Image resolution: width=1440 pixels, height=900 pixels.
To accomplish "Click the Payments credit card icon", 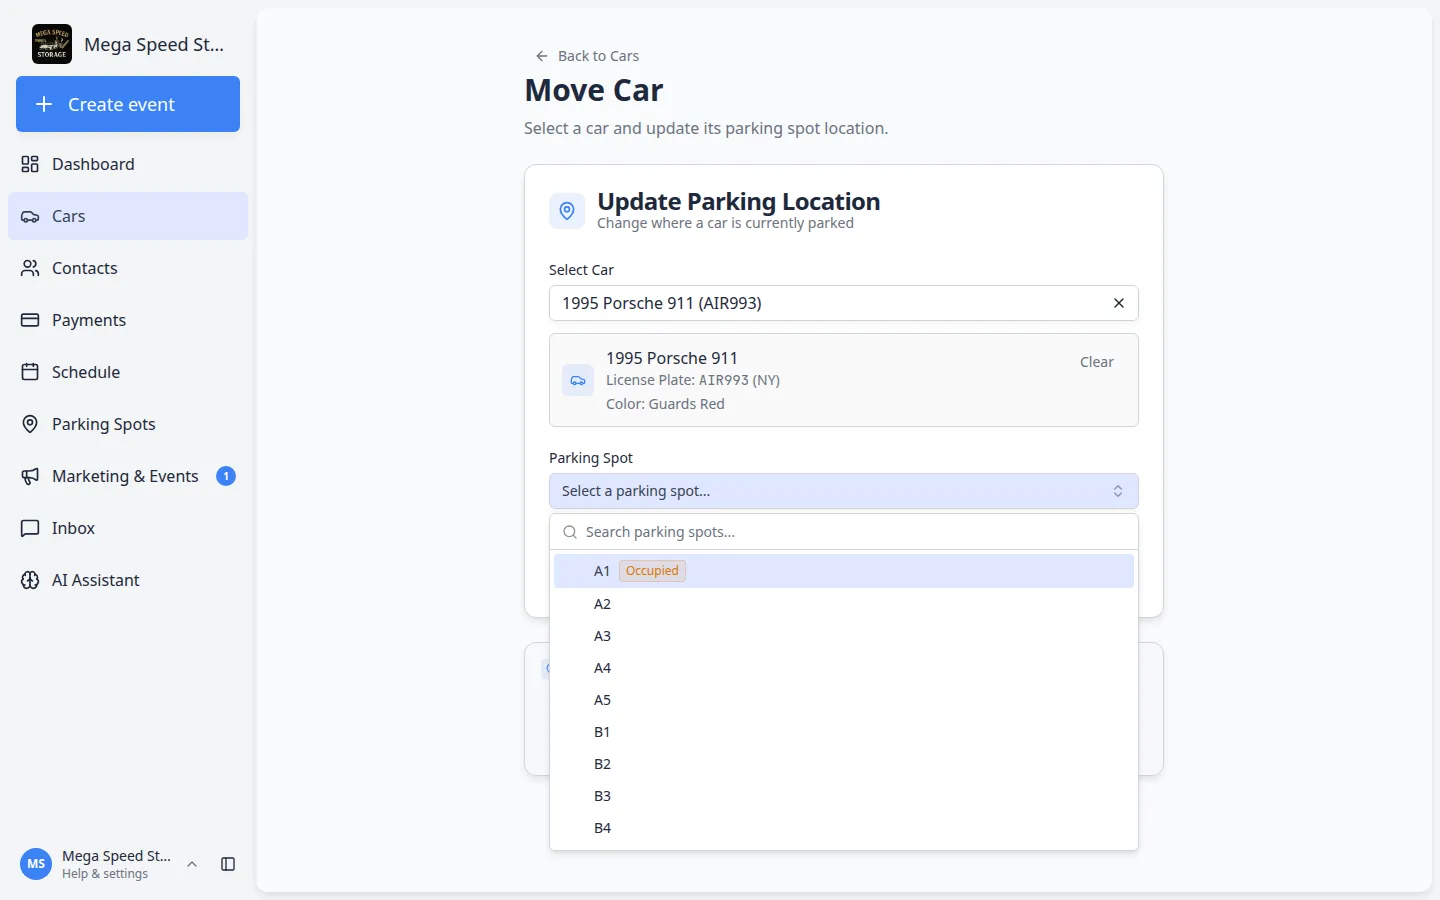I will (30, 320).
